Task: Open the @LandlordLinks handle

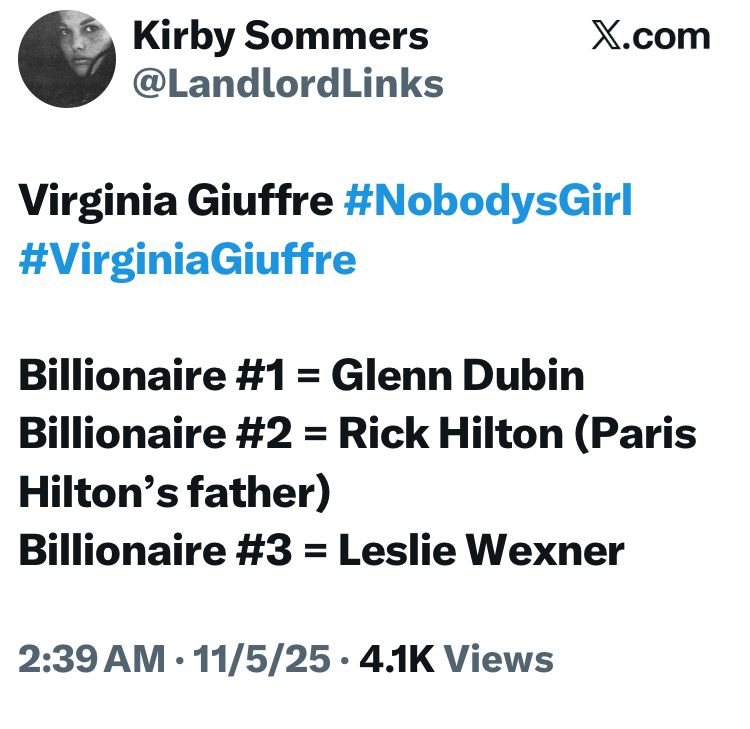Action: pos(288,84)
